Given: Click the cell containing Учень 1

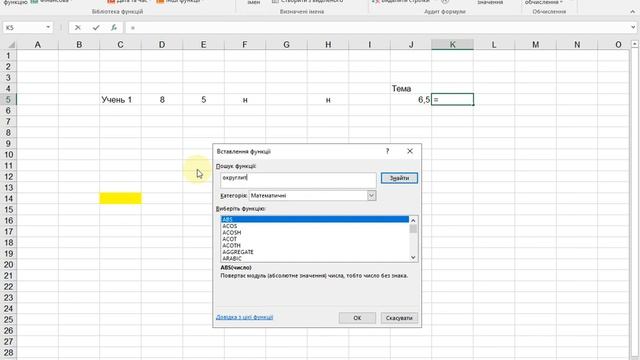Looking at the screenshot, I should pos(120,100).
